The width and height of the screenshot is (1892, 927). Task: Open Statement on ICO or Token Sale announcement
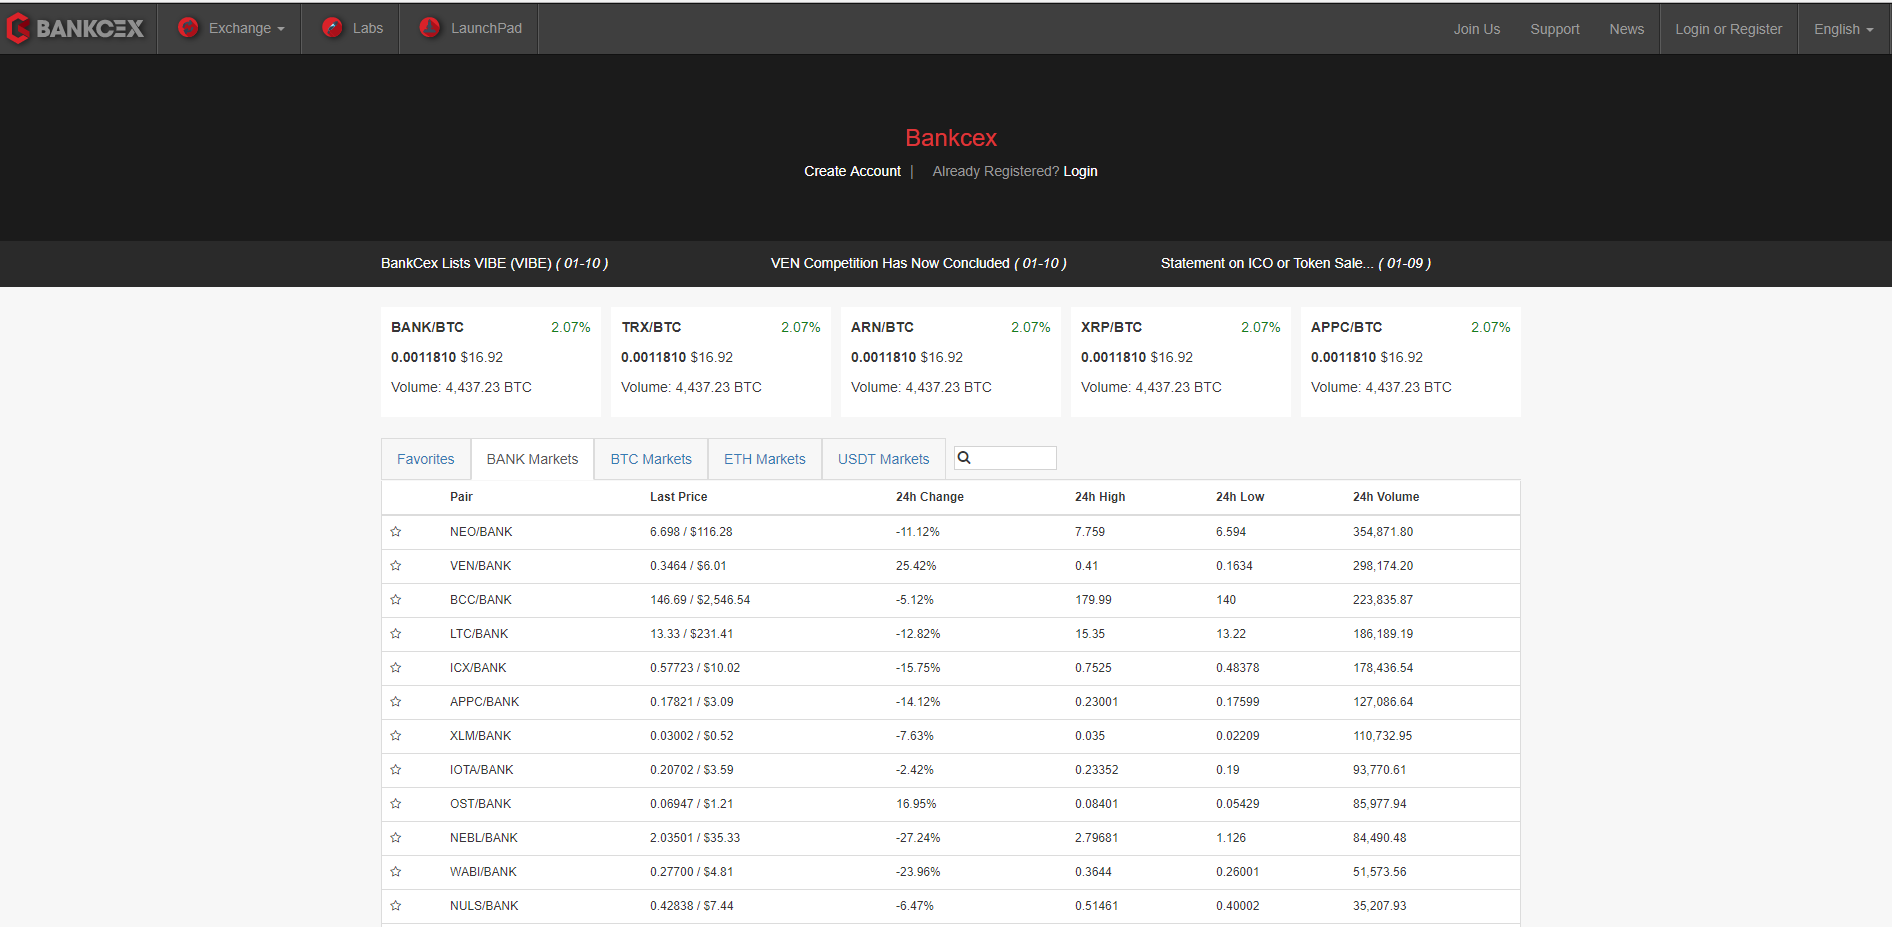[x=1295, y=263]
